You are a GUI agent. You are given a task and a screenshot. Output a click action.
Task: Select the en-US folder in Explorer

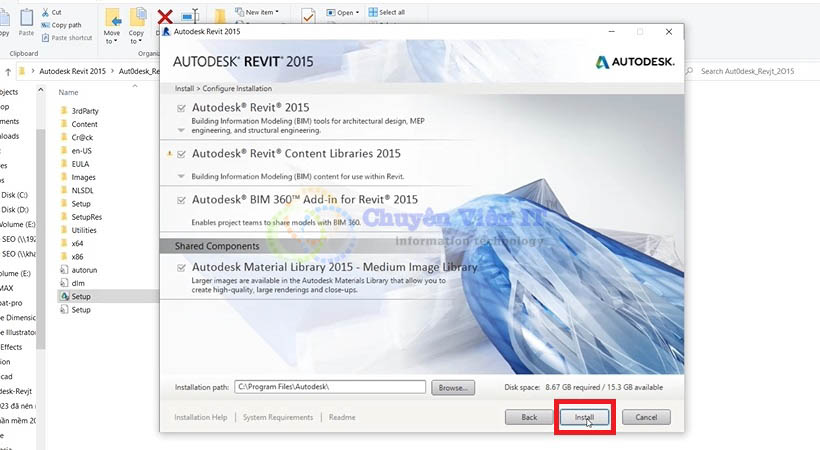pos(82,151)
